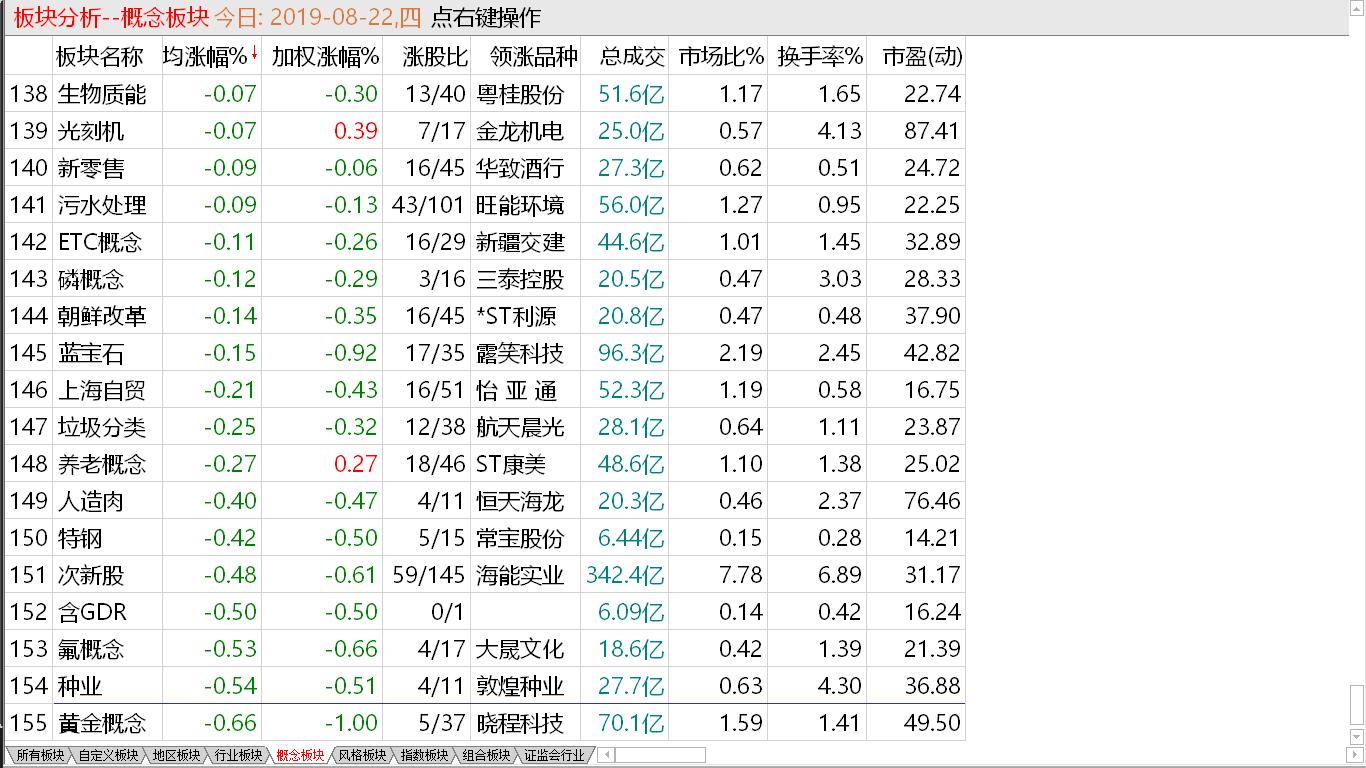Click leading stock *ST利源
1366x768 pixels.
click(x=516, y=316)
